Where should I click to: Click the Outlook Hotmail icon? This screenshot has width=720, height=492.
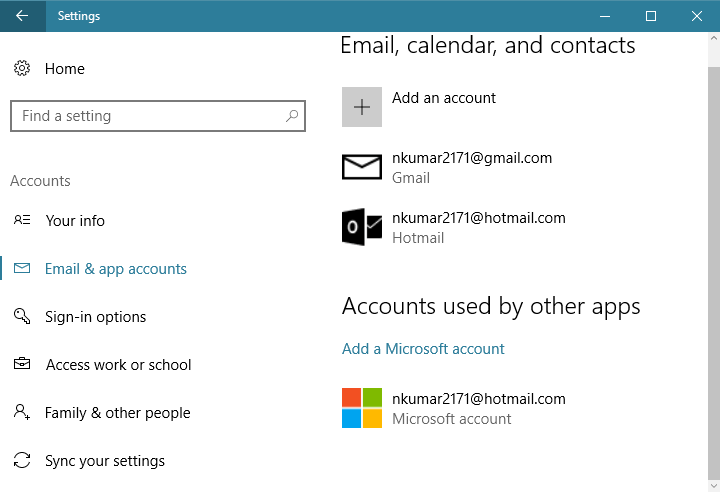[362, 227]
